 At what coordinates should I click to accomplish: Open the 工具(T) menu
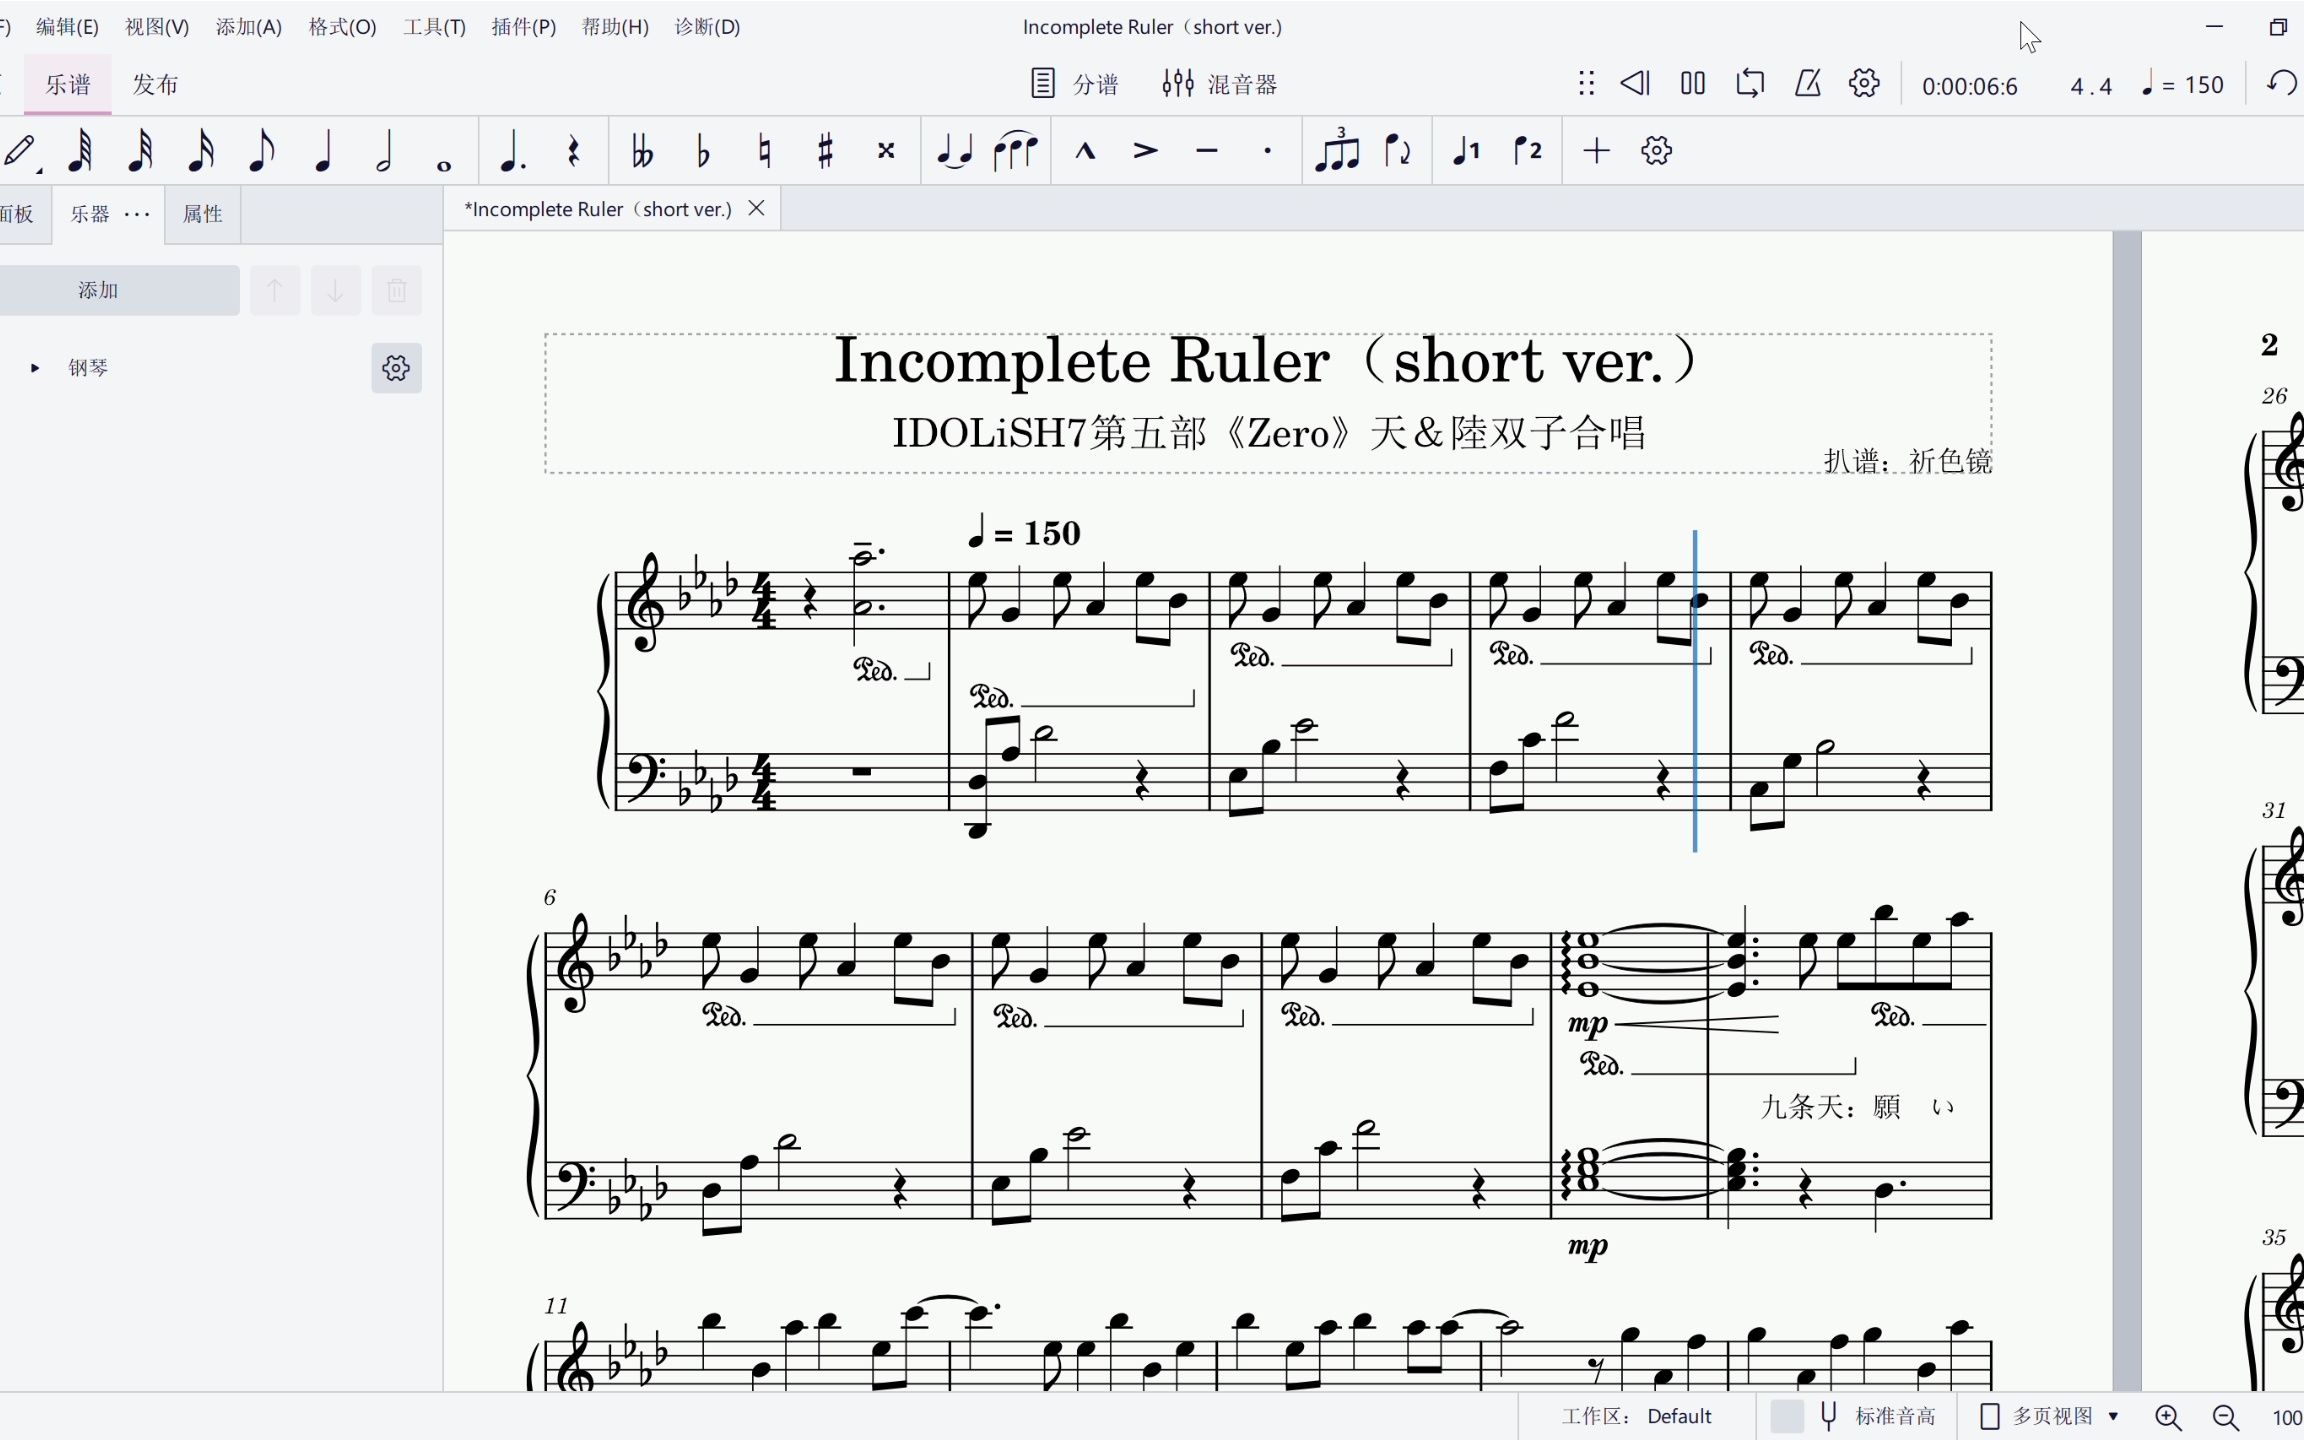[434, 27]
